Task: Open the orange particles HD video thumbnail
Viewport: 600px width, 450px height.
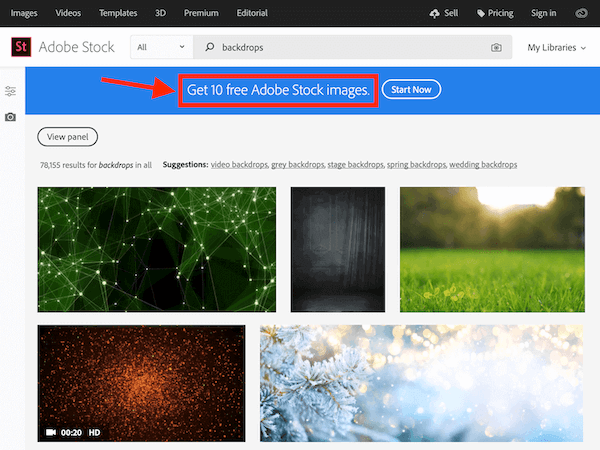Action: click(141, 383)
